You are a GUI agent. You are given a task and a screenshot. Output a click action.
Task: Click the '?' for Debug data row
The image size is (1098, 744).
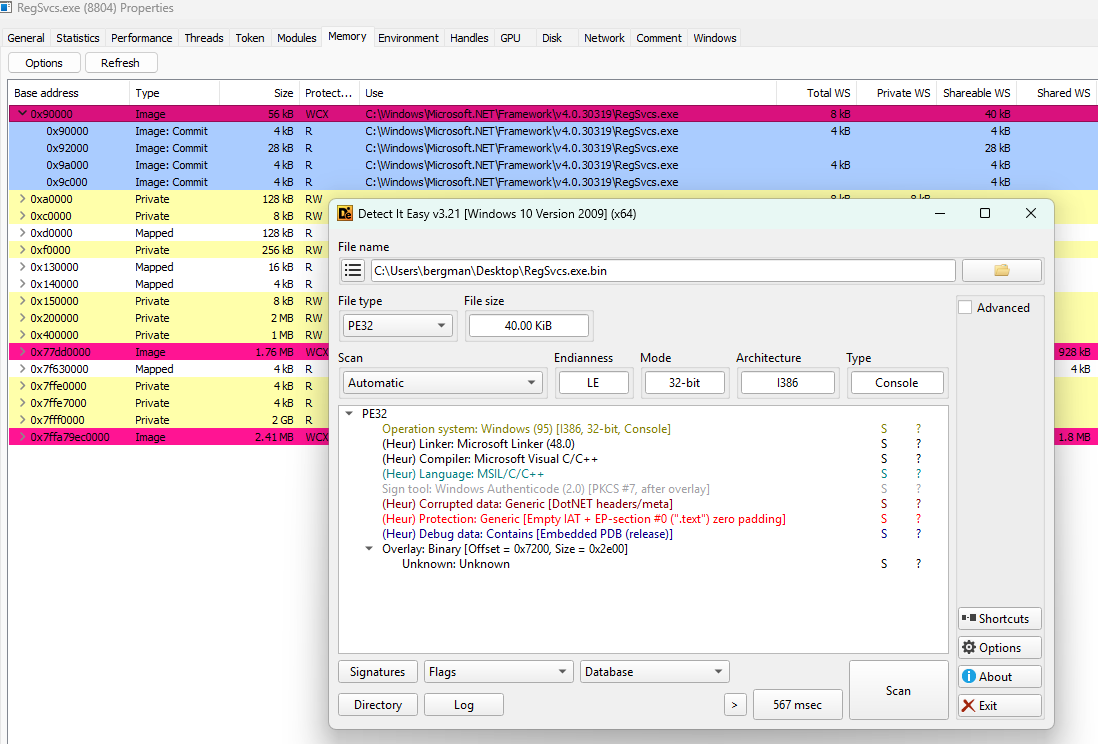pos(918,534)
